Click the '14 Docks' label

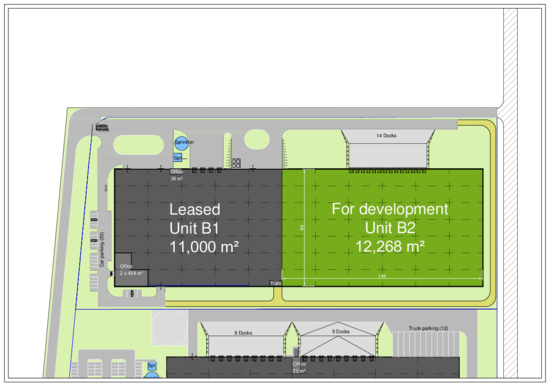click(x=386, y=136)
